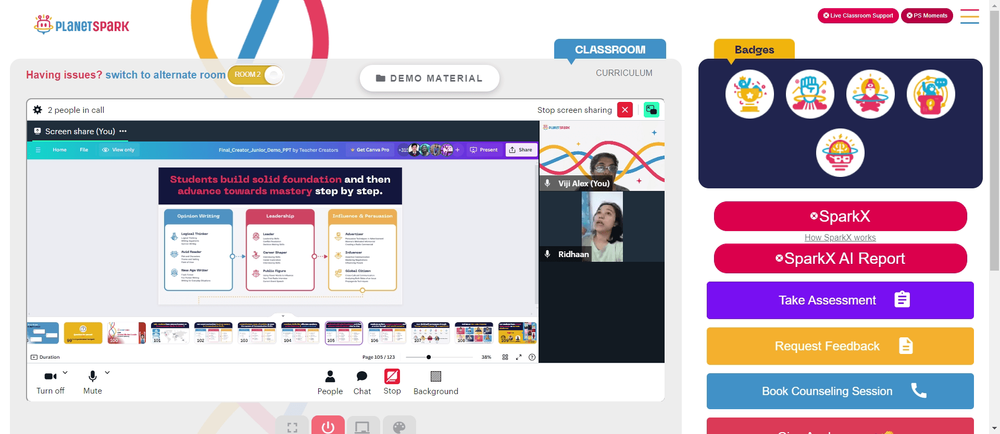This screenshot has height=434, width=1000.
Task: Click the View only eye indicator
Action: [x=118, y=150]
